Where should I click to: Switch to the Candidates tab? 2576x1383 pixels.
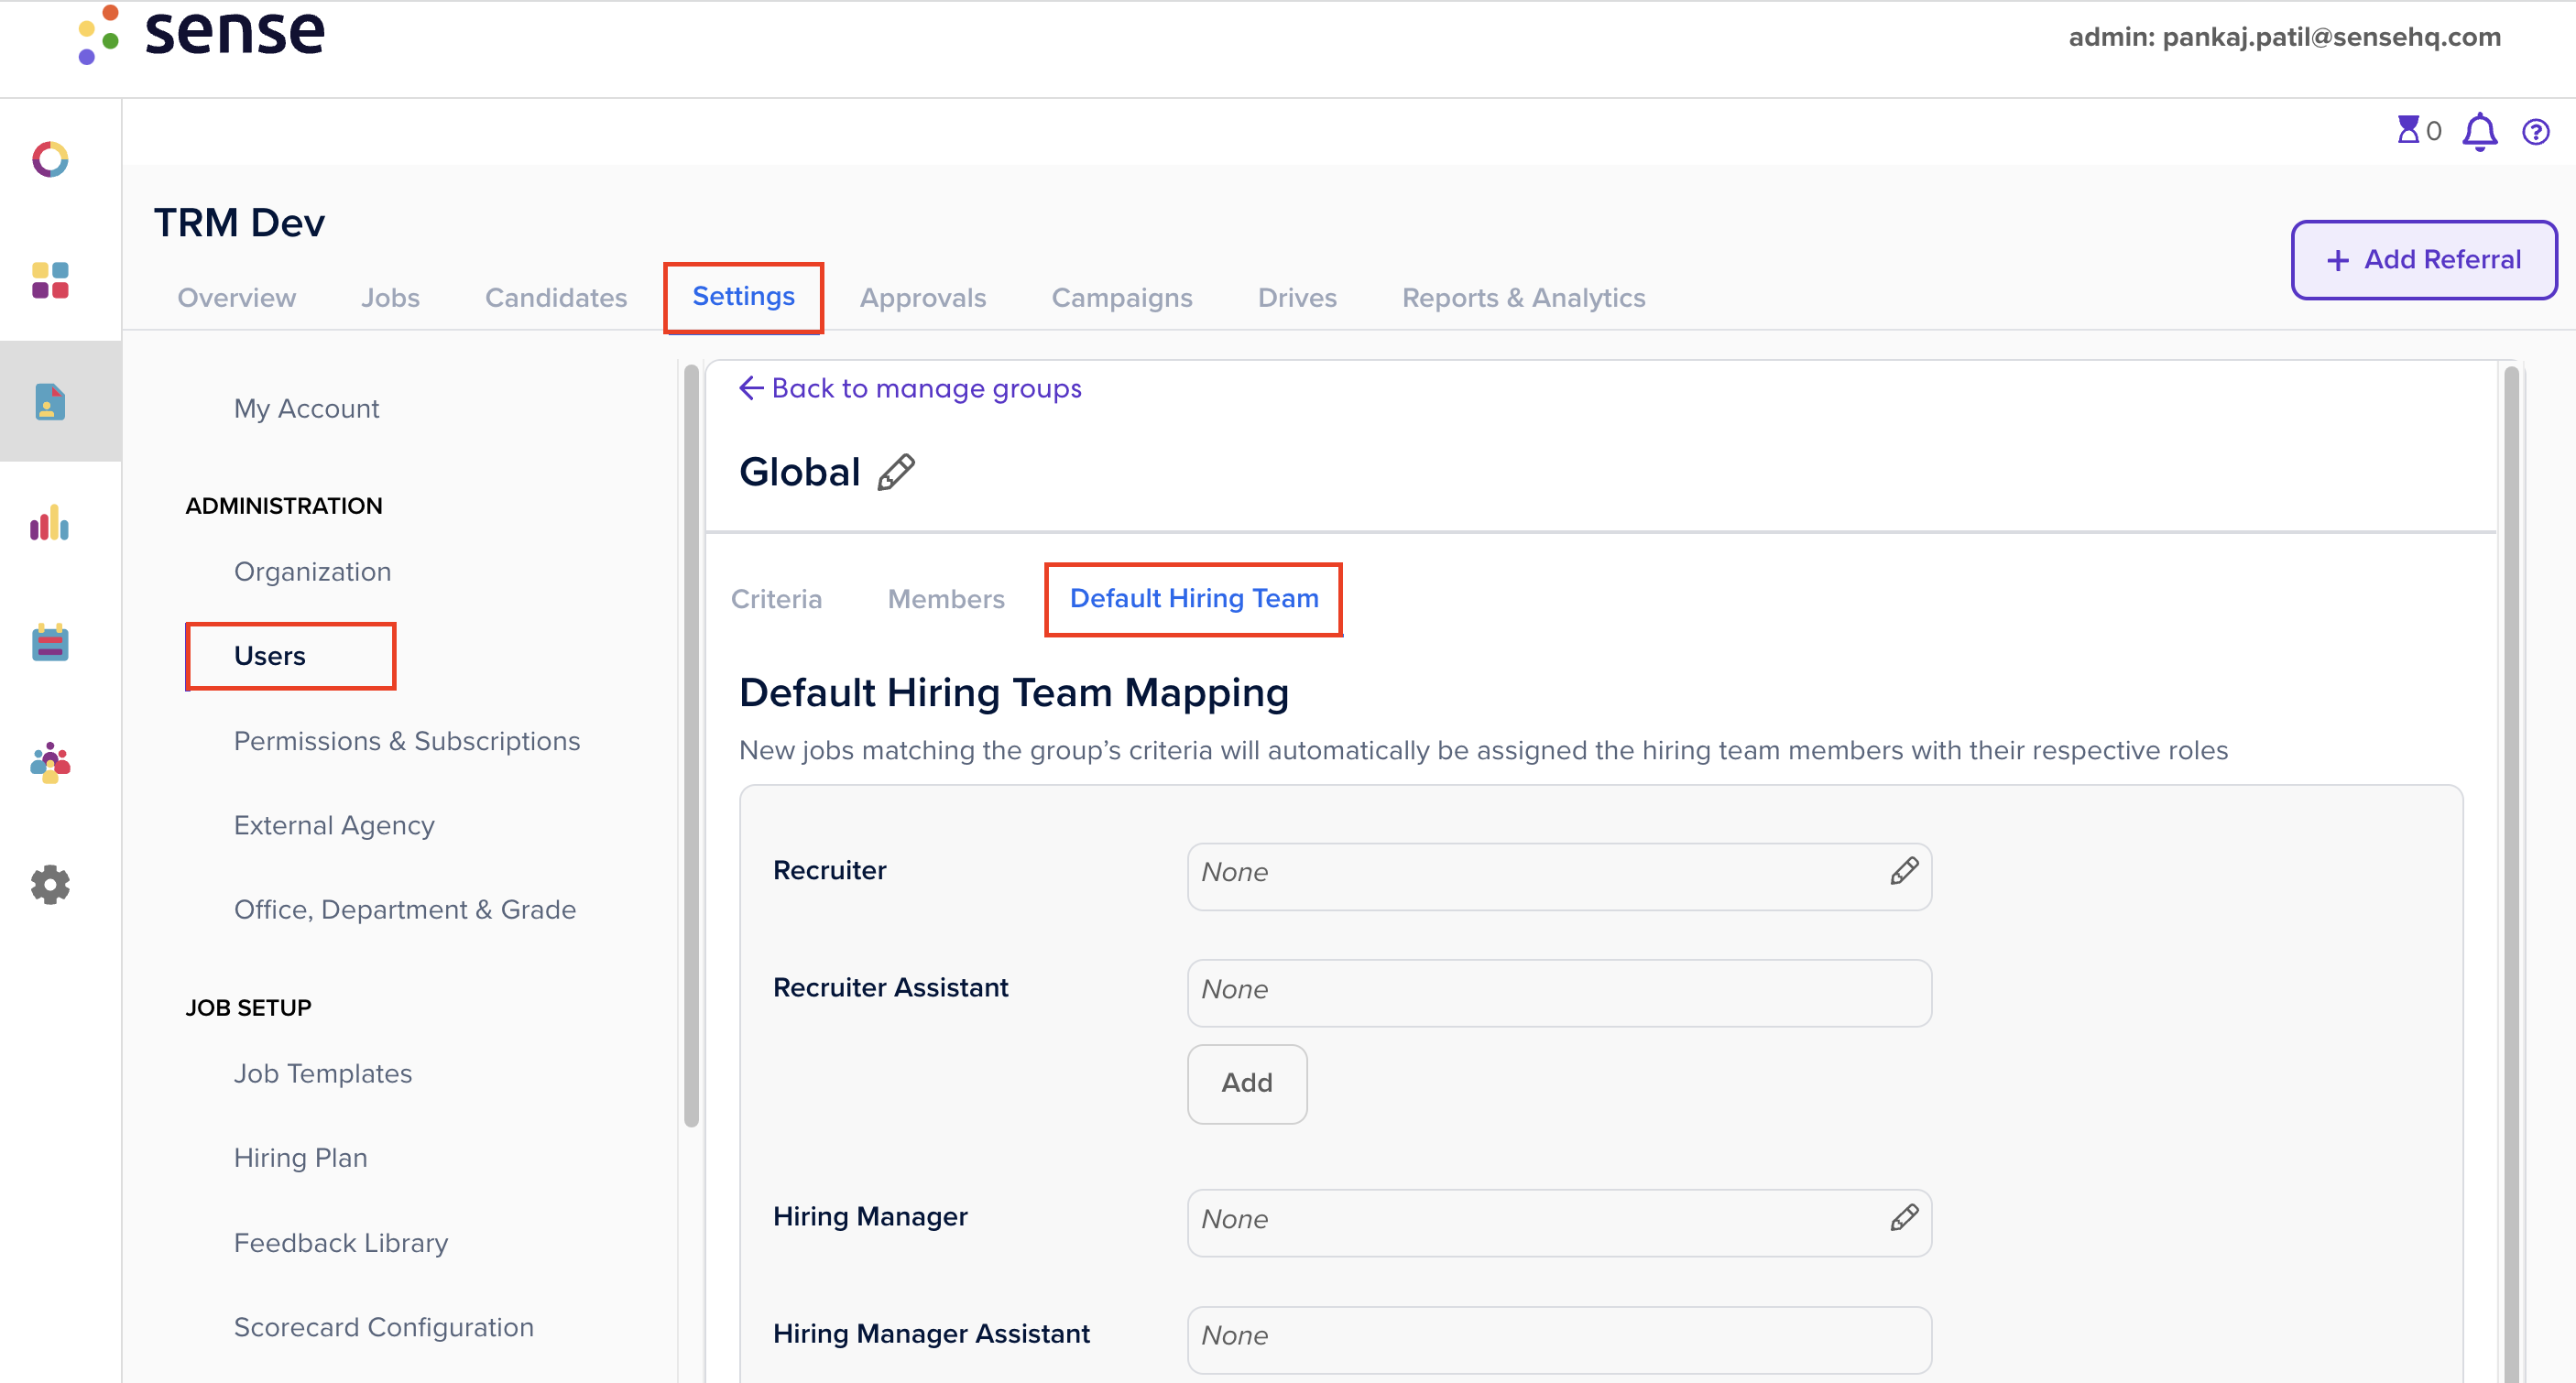tap(556, 298)
